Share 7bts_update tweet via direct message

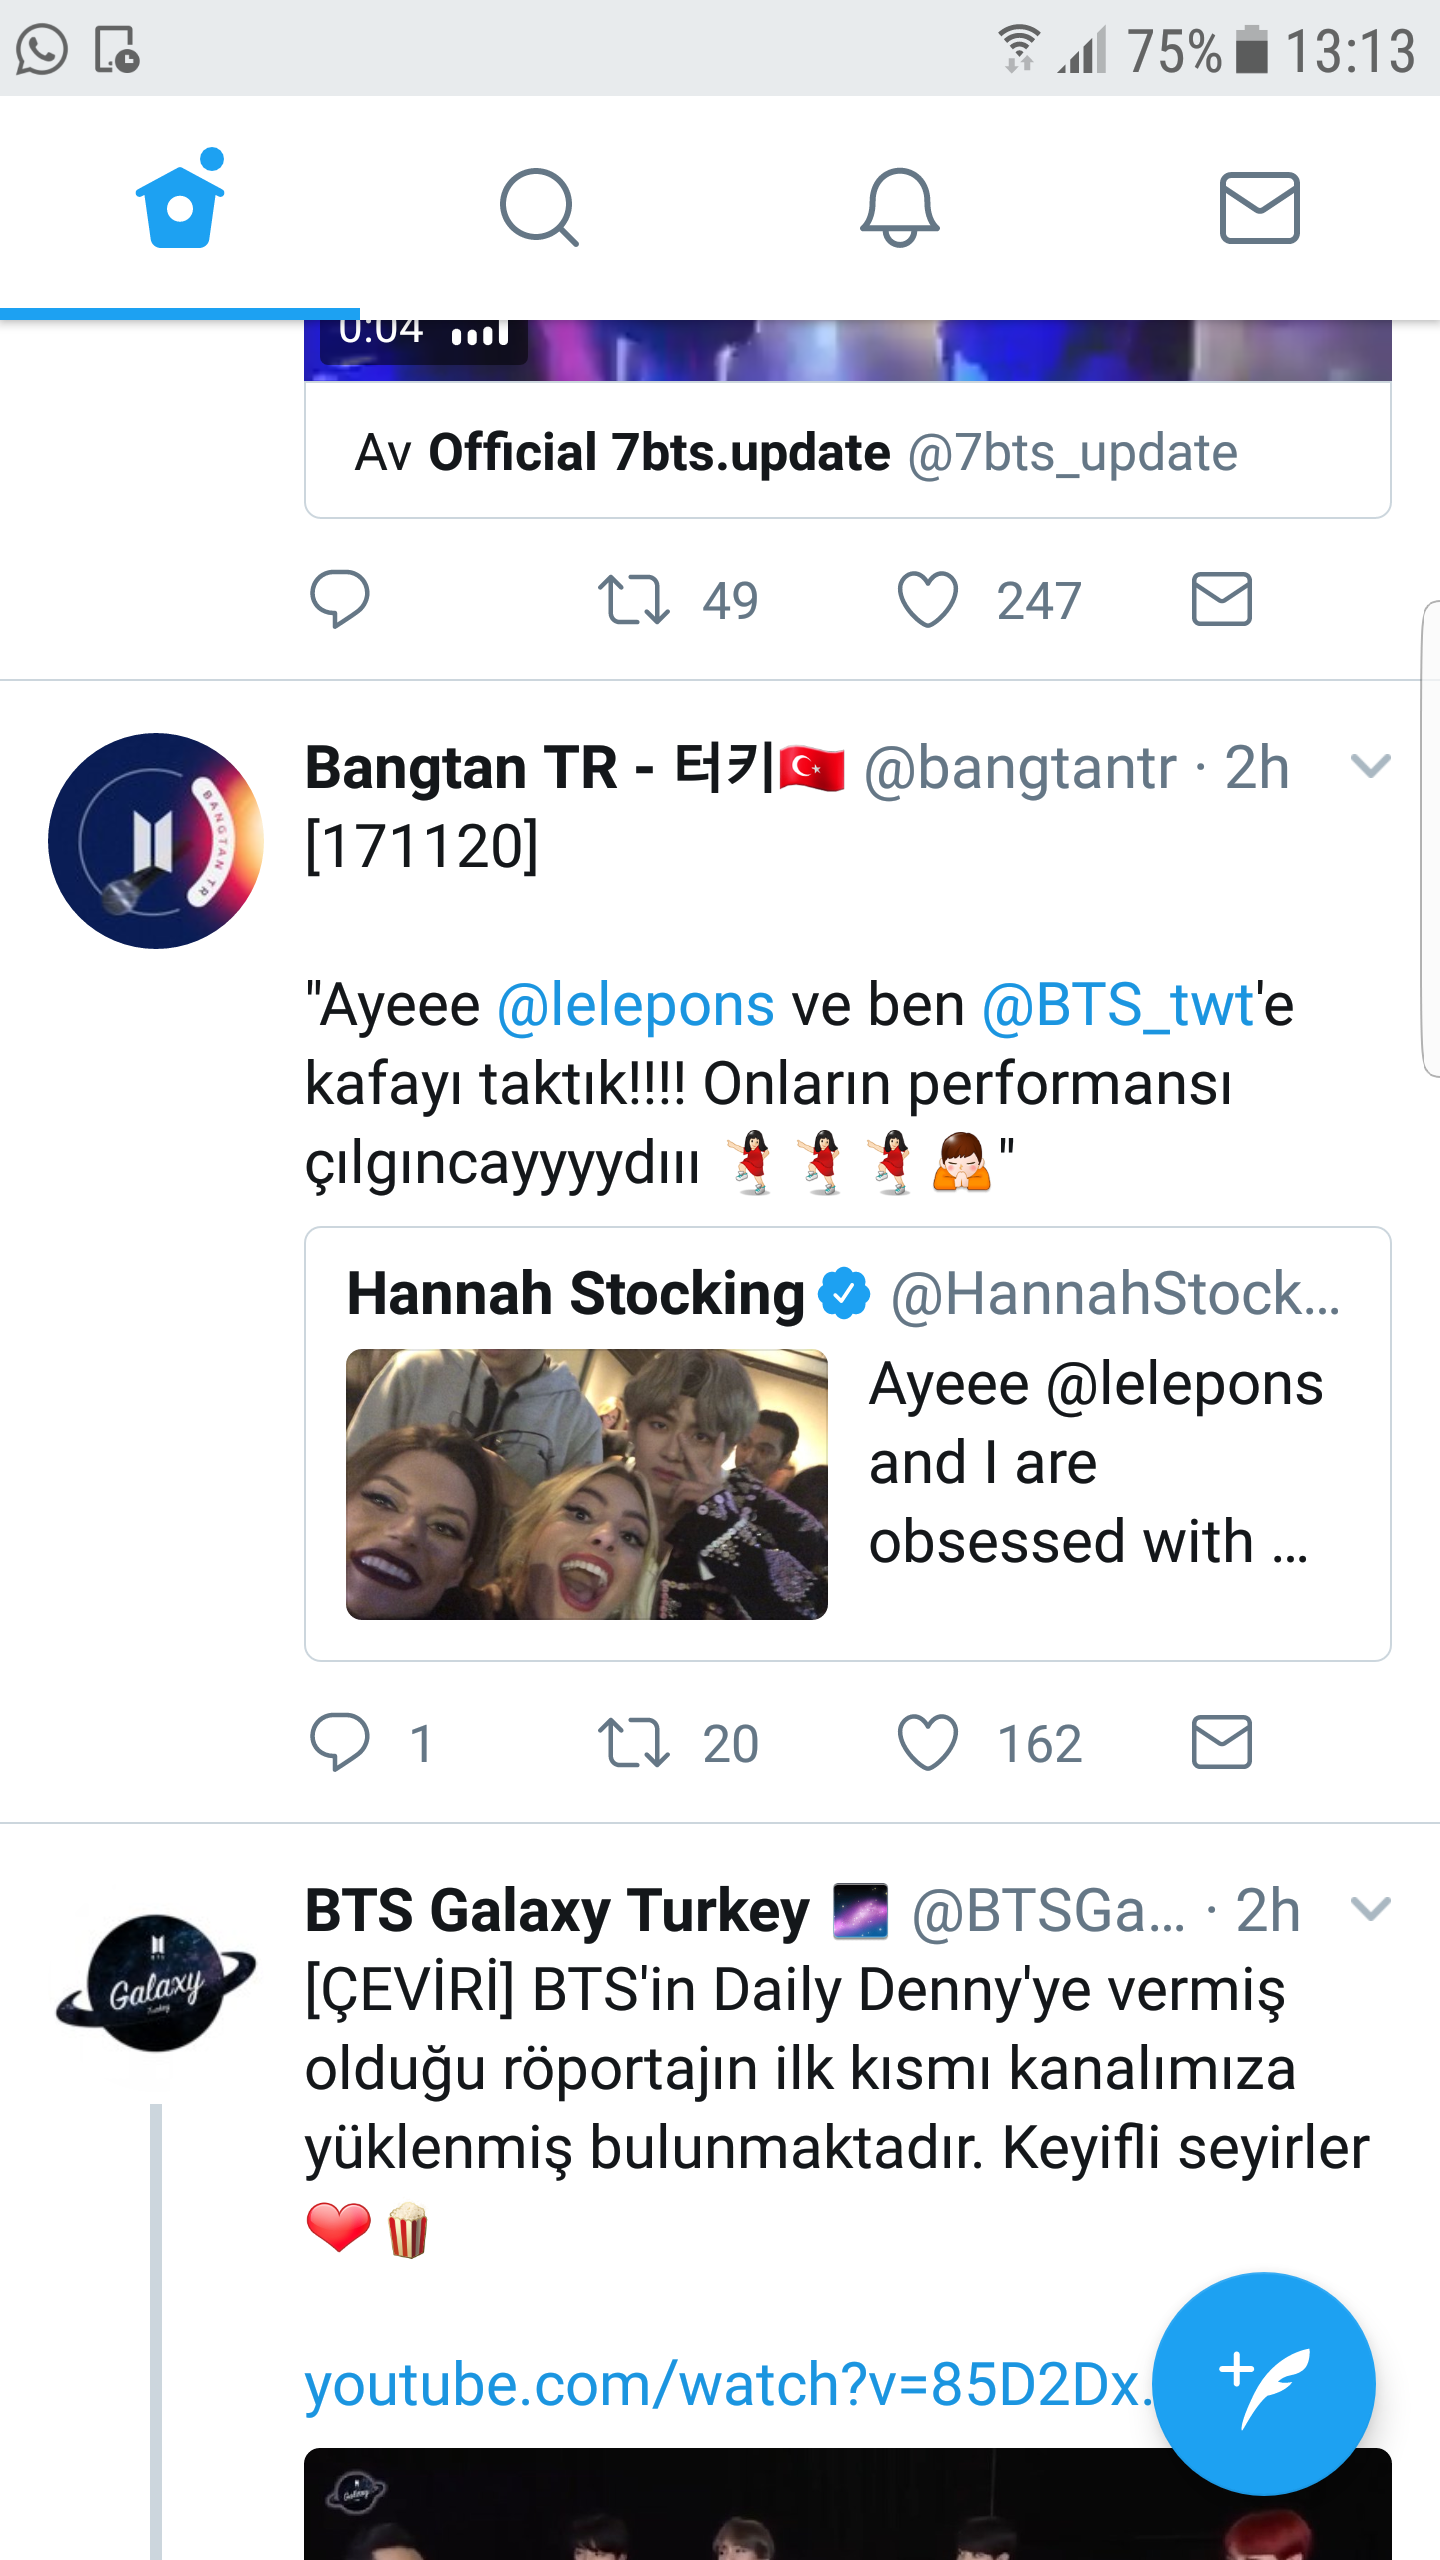click(1221, 600)
